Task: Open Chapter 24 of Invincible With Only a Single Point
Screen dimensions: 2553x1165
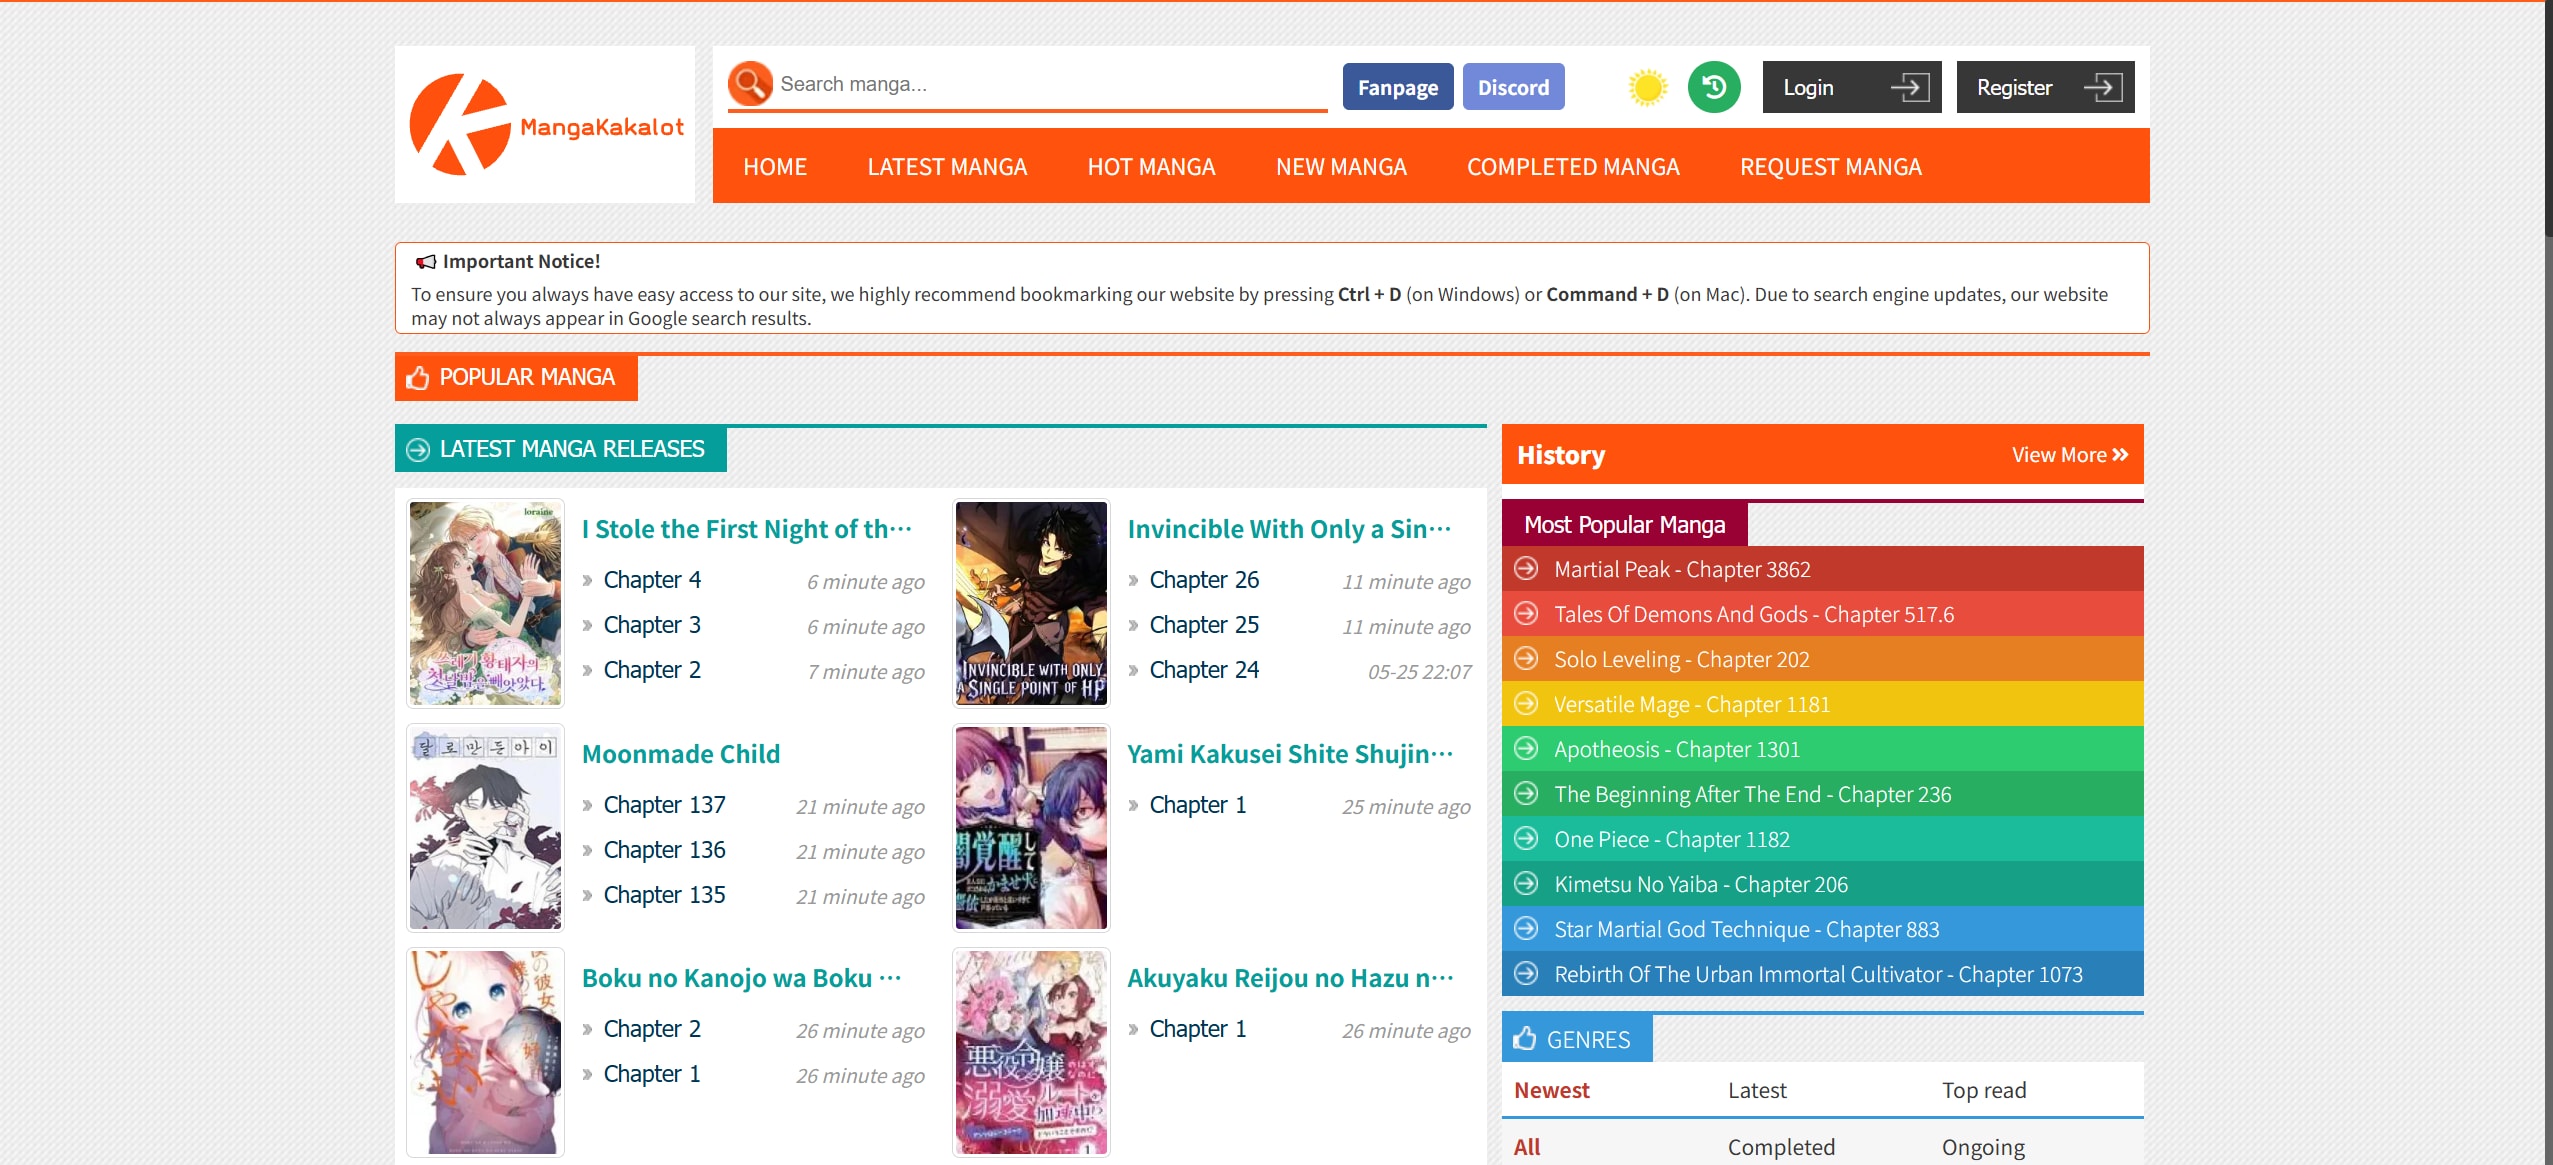Action: [1204, 670]
